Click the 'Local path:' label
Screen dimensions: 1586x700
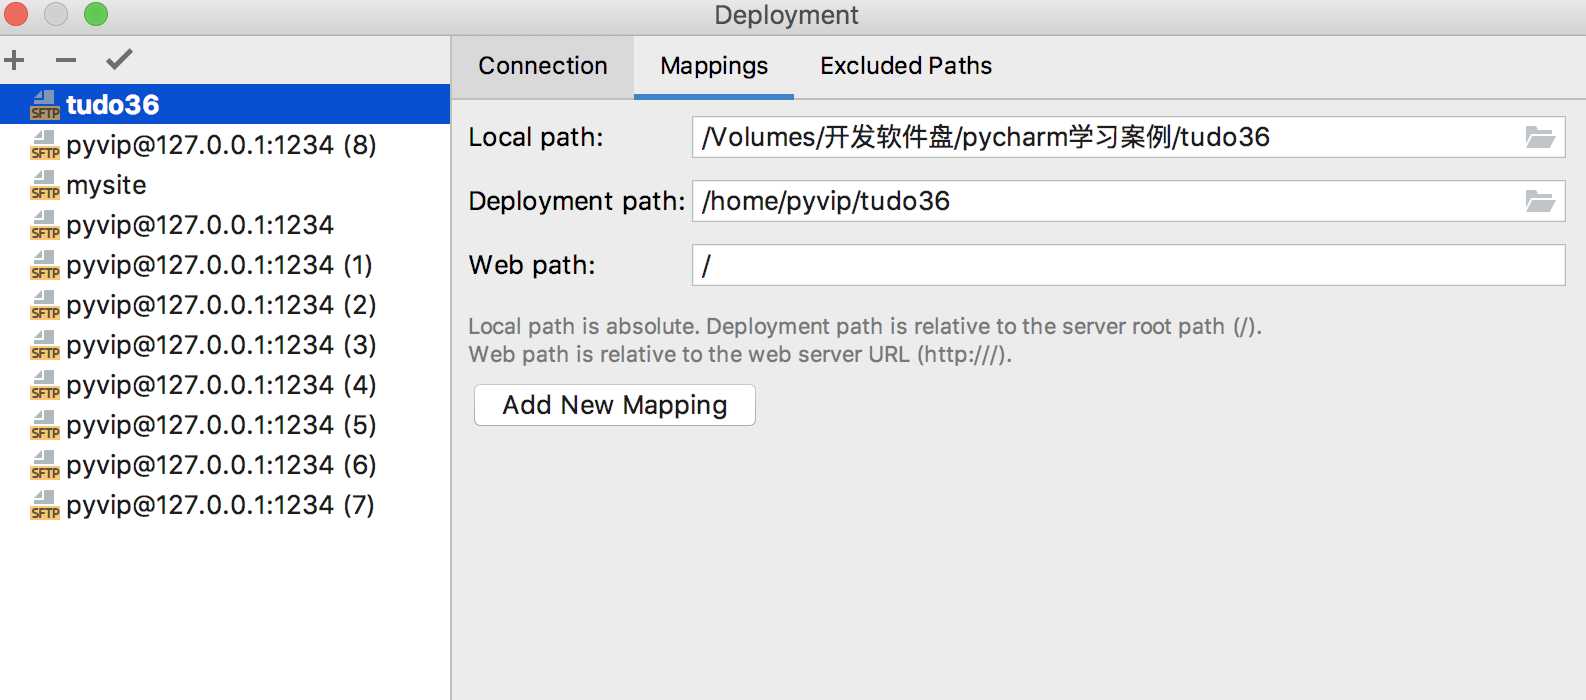tap(536, 137)
